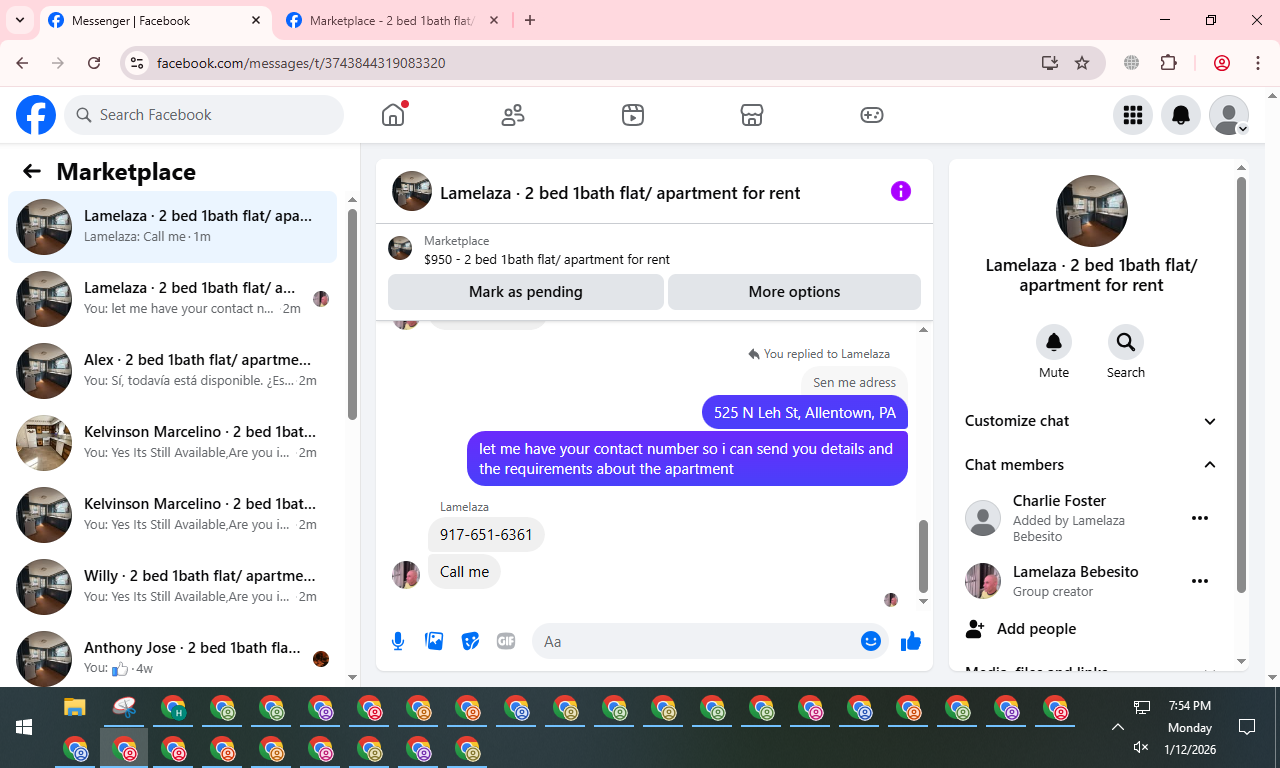Search in conversation magnifier button

[x=1126, y=342]
